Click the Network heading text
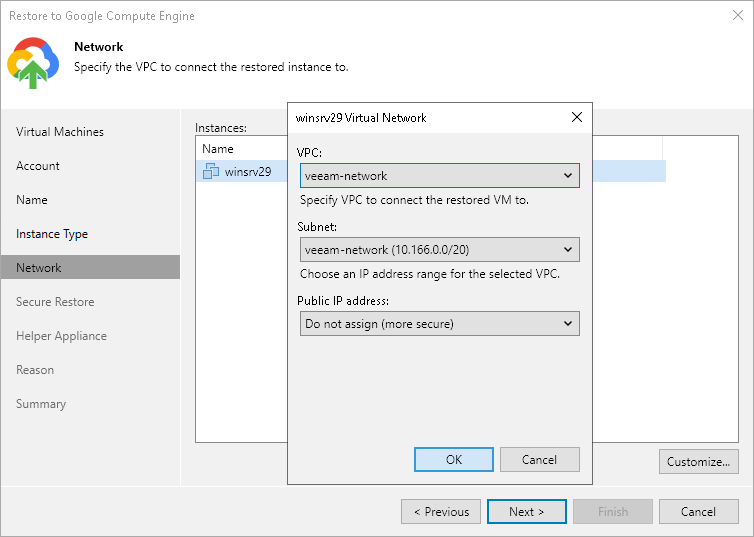Viewport: 754px width, 537px height. (99, 47)
